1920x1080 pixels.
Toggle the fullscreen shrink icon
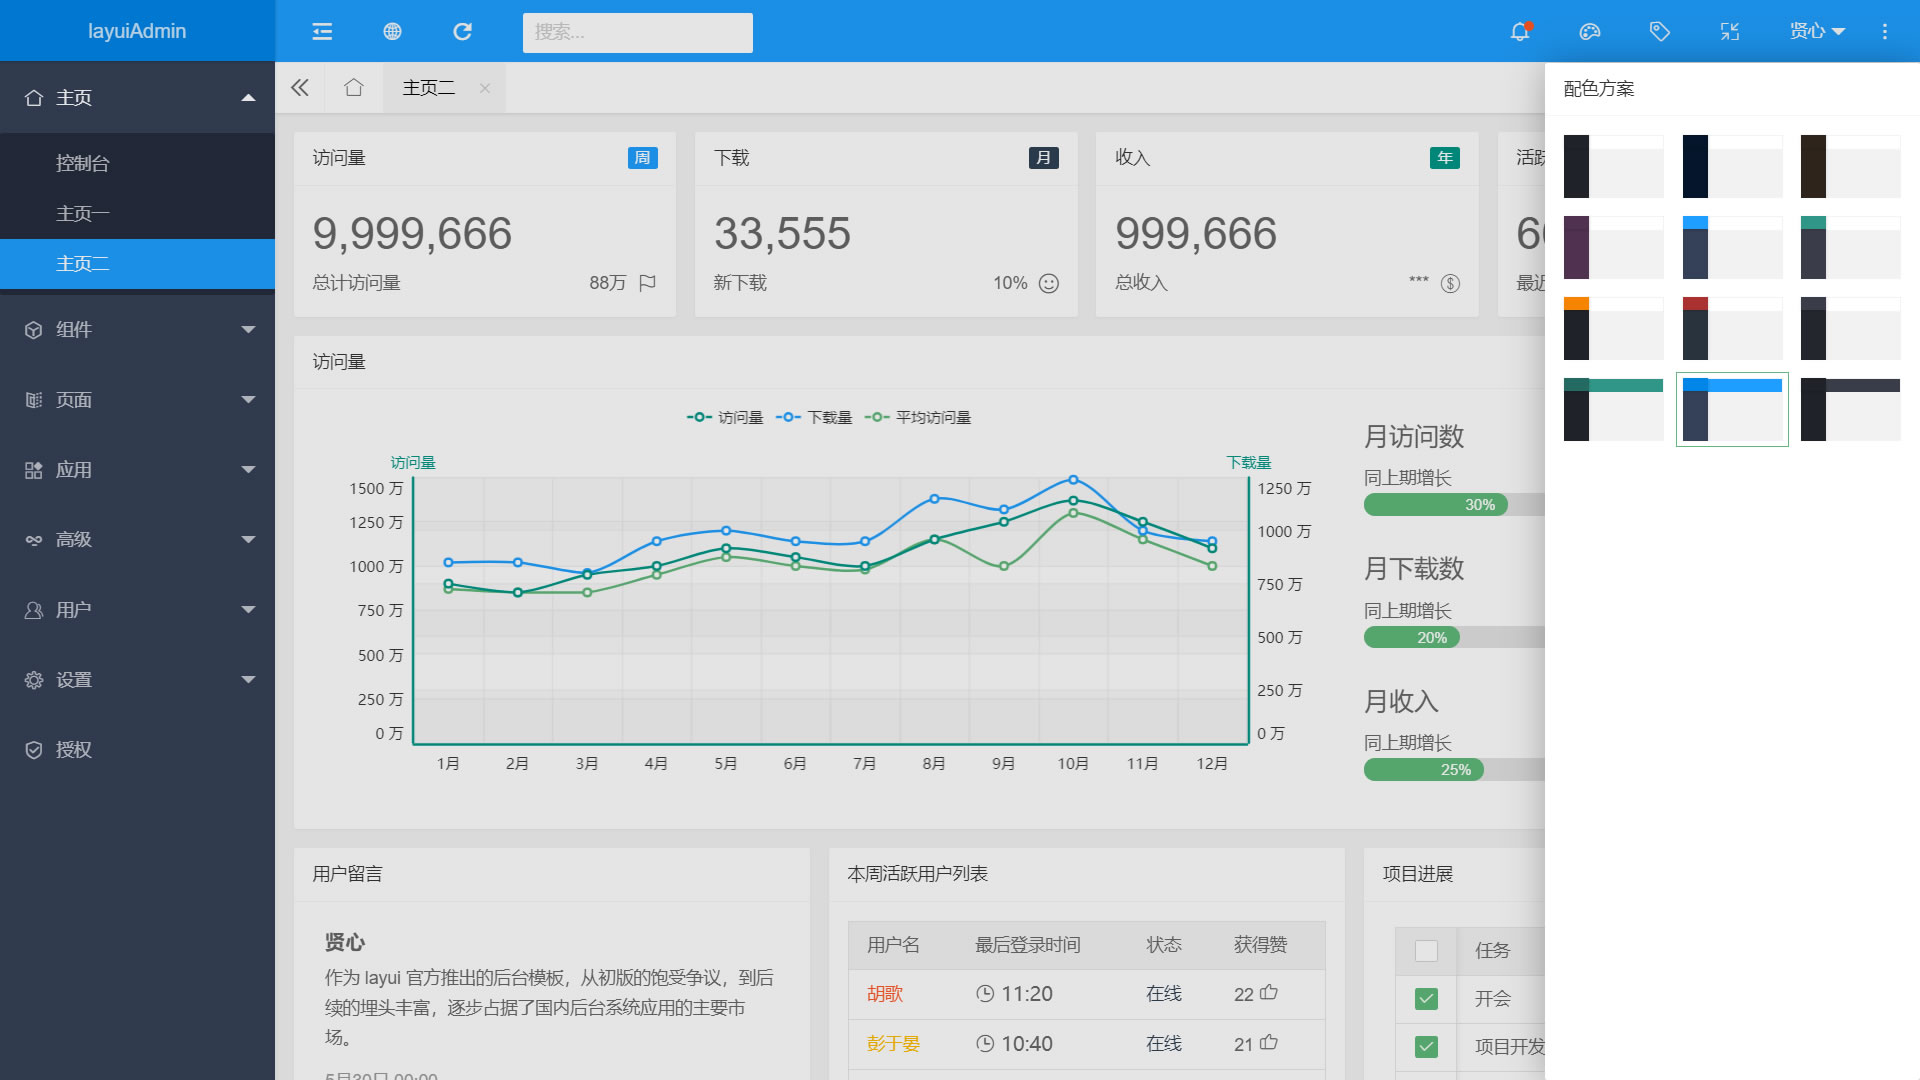pyautogui.click(x=1730, y=32)
